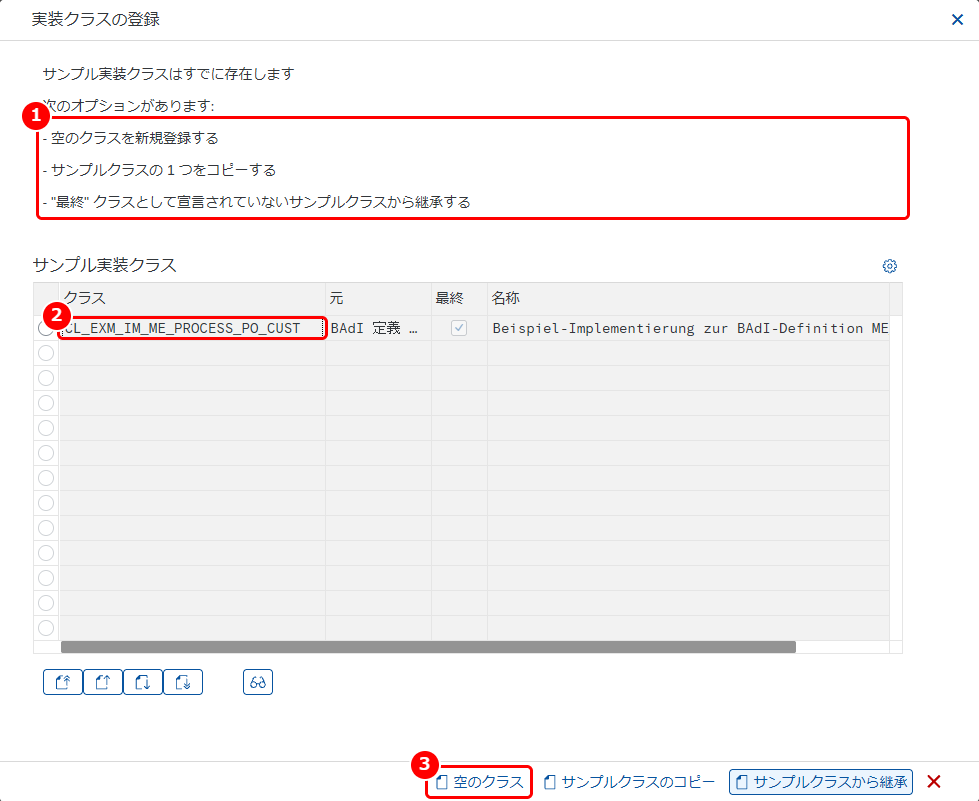979x801 pixels.
Task: Toggle the 最終 checkbox in the first row
Action: pyautogui.click(x=459, y=328)
